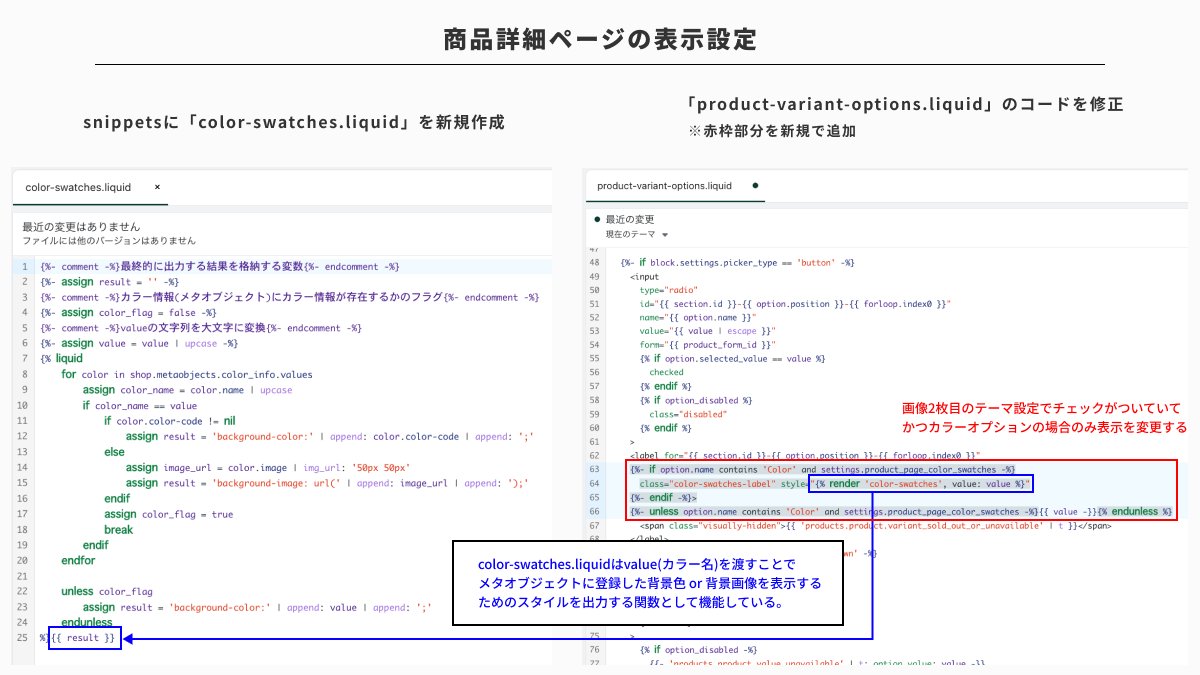This screenshot has height=675, width=1200.
Task: Click the "<label for=" opening tag line
Action: click(805, 455)
